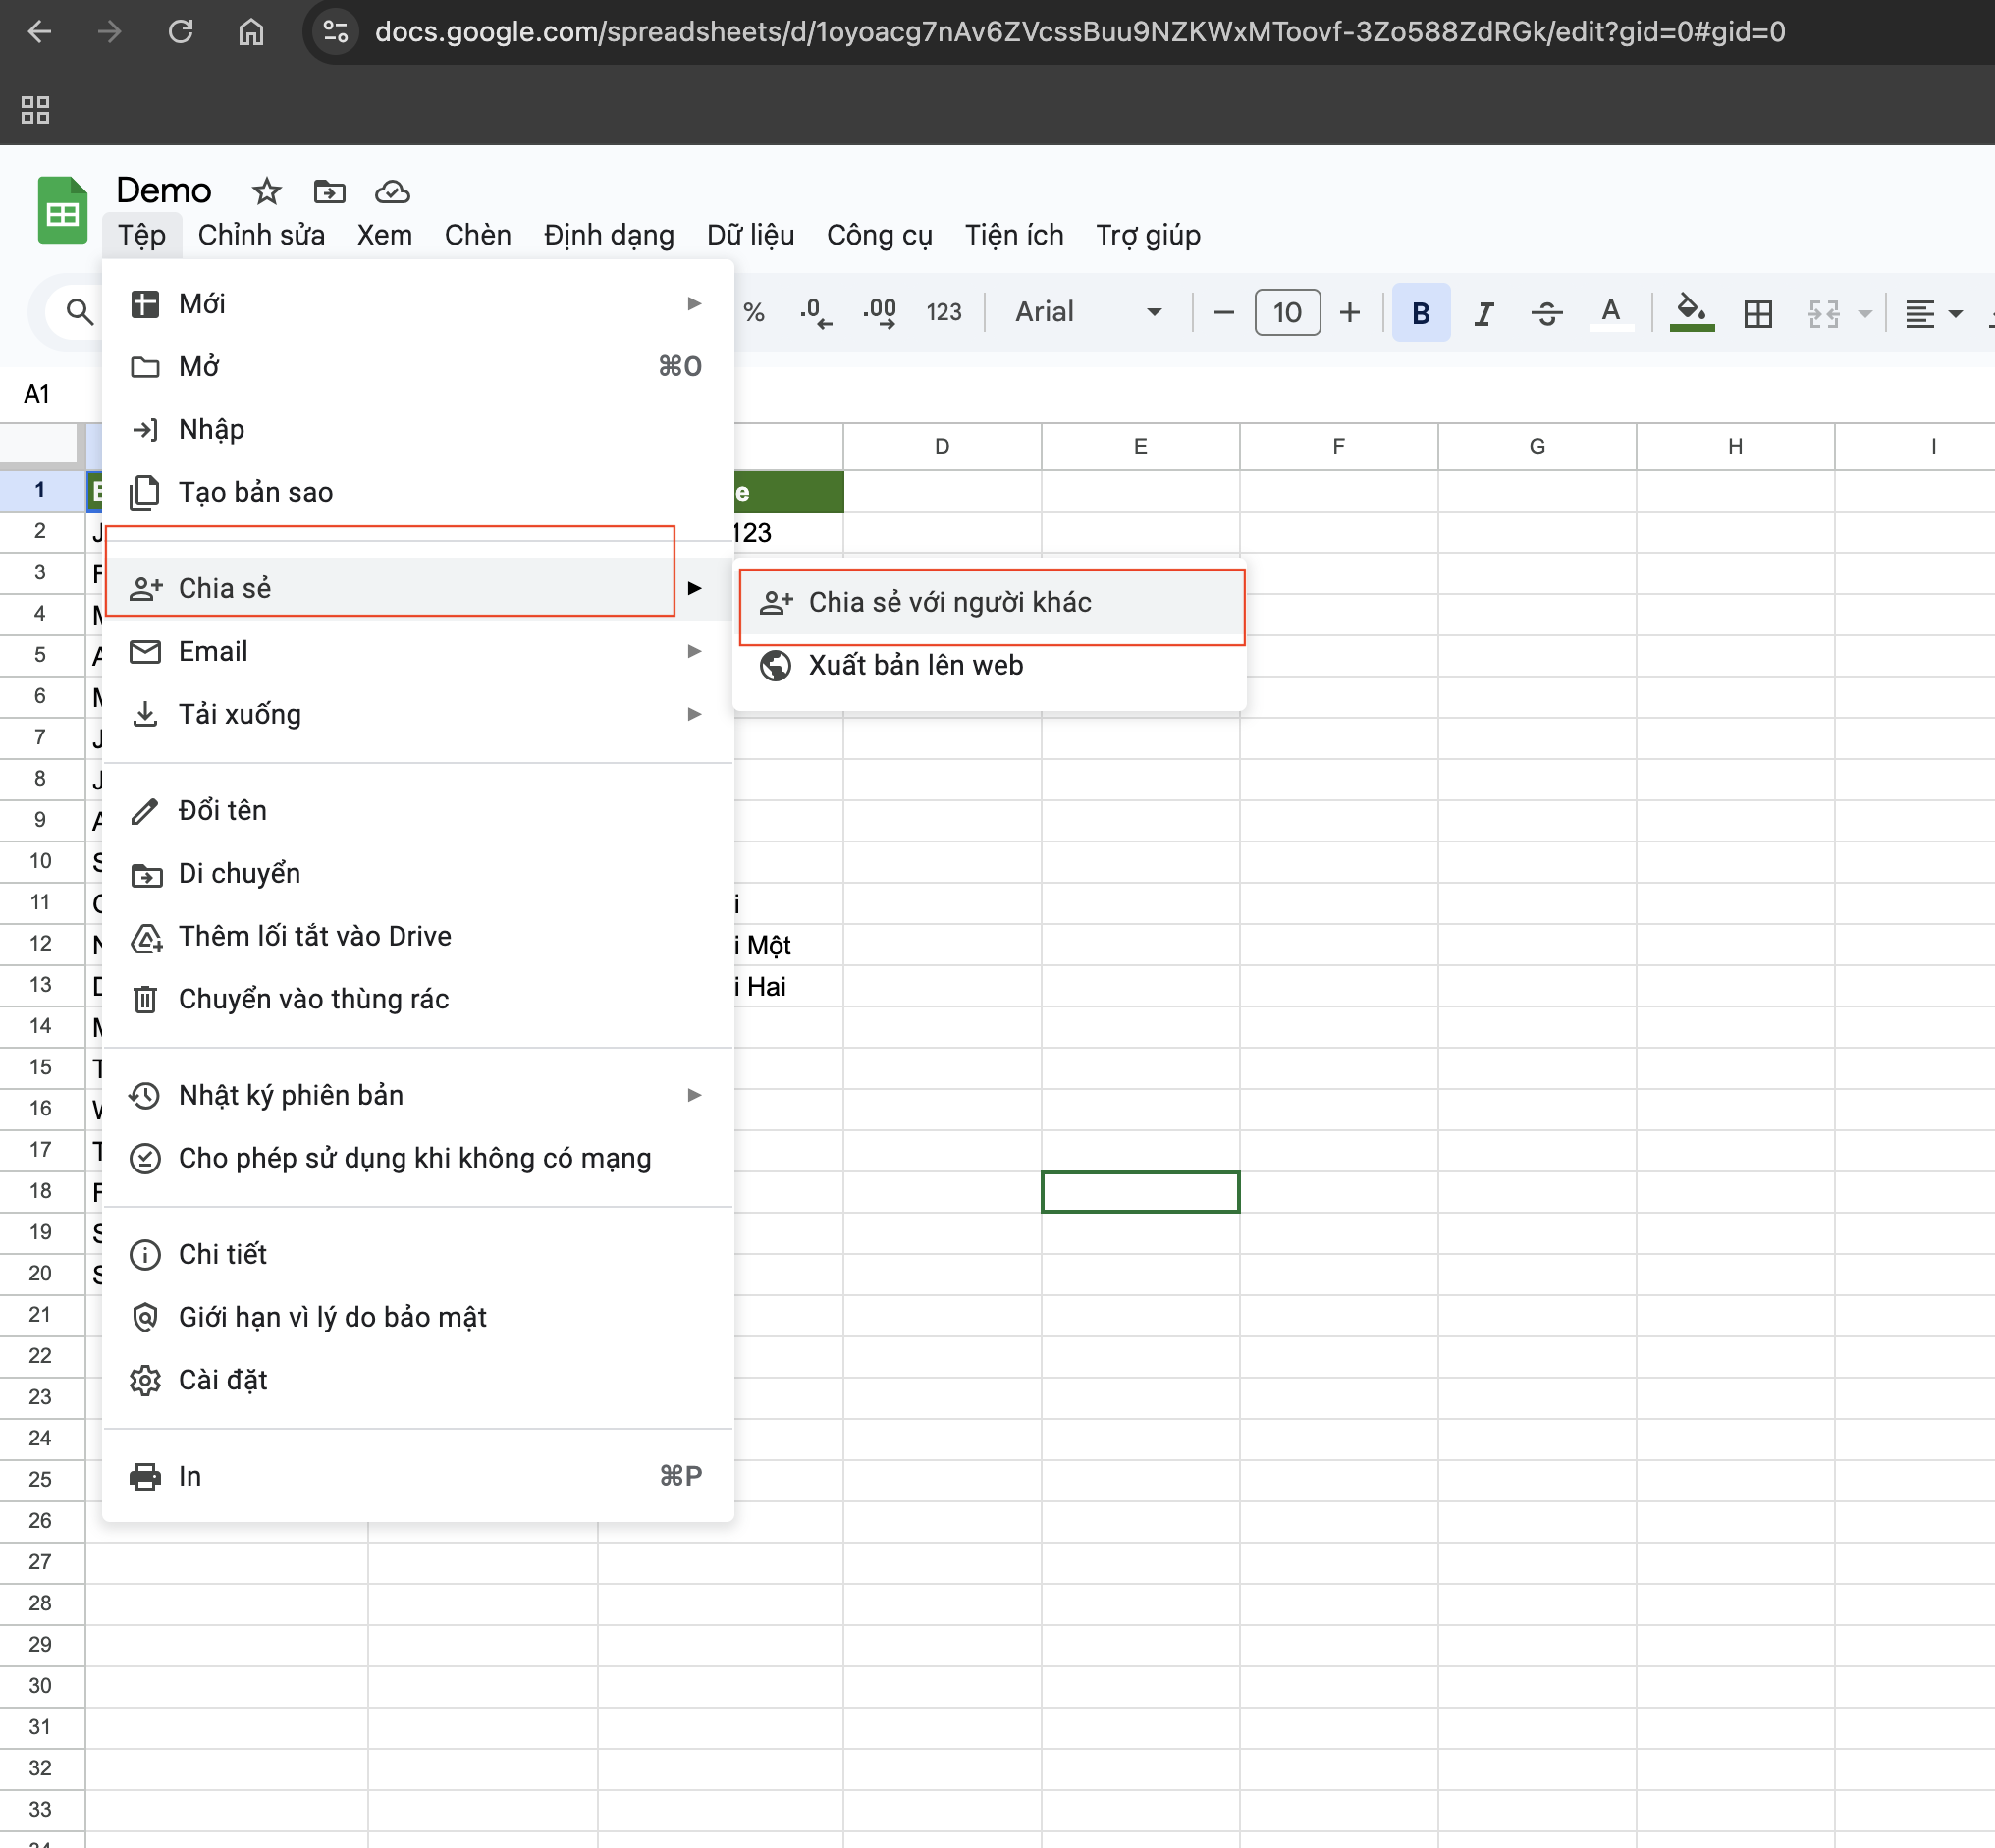
Task: Toggle italic formatting button
Action: [x=1483, y=313]
